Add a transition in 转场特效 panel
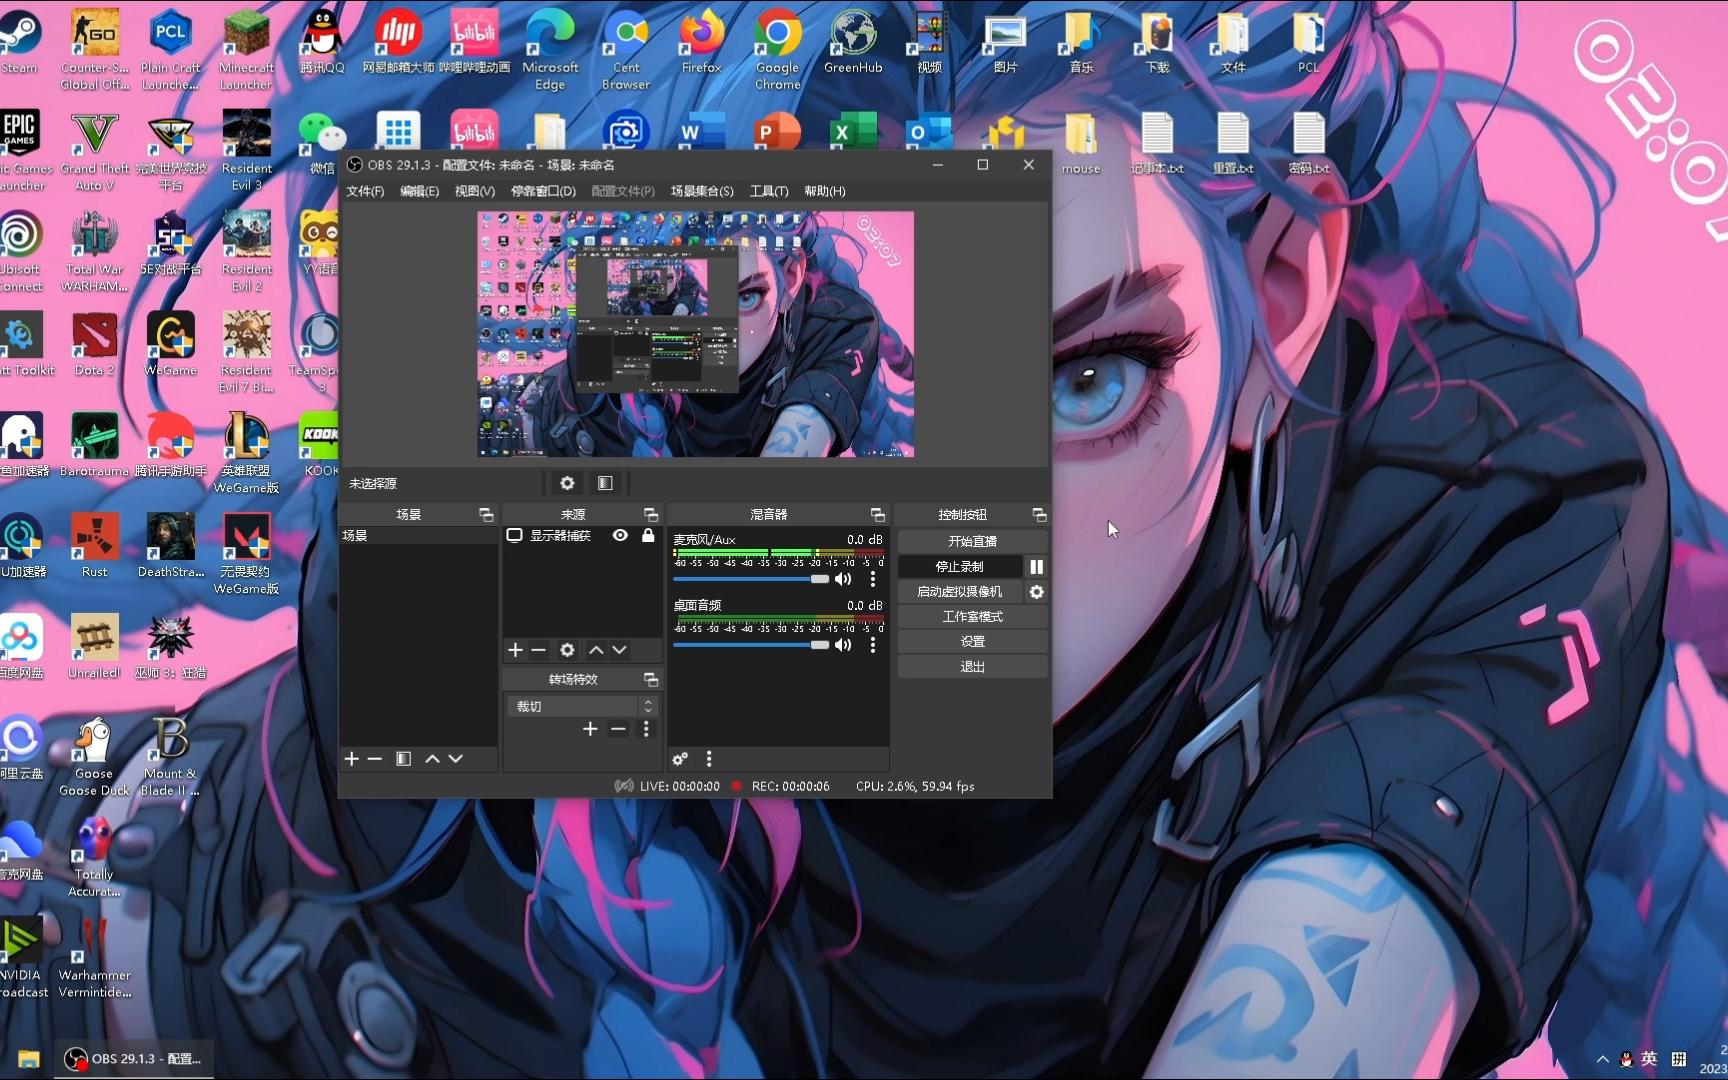This screenshot has width=1728, height=1080. pos(590,729)
